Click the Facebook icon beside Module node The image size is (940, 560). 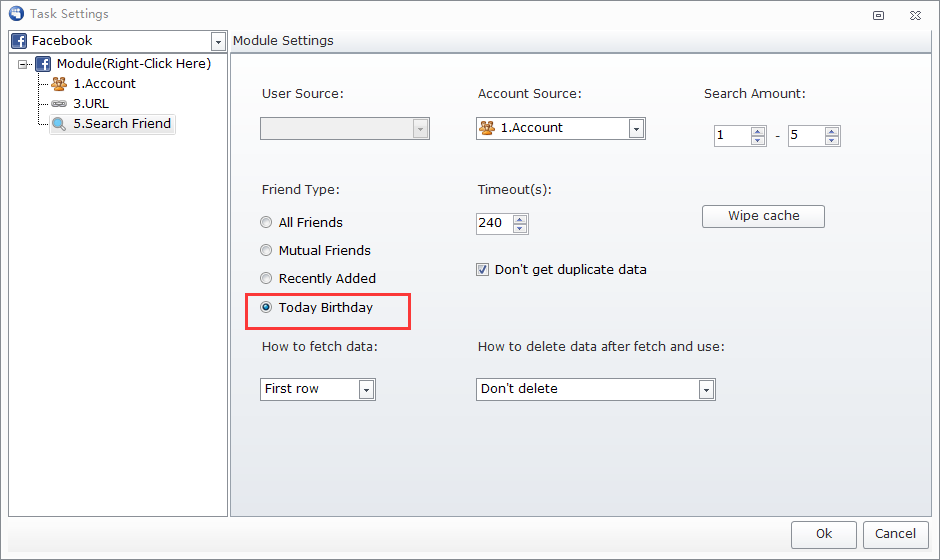pos(43,64)
